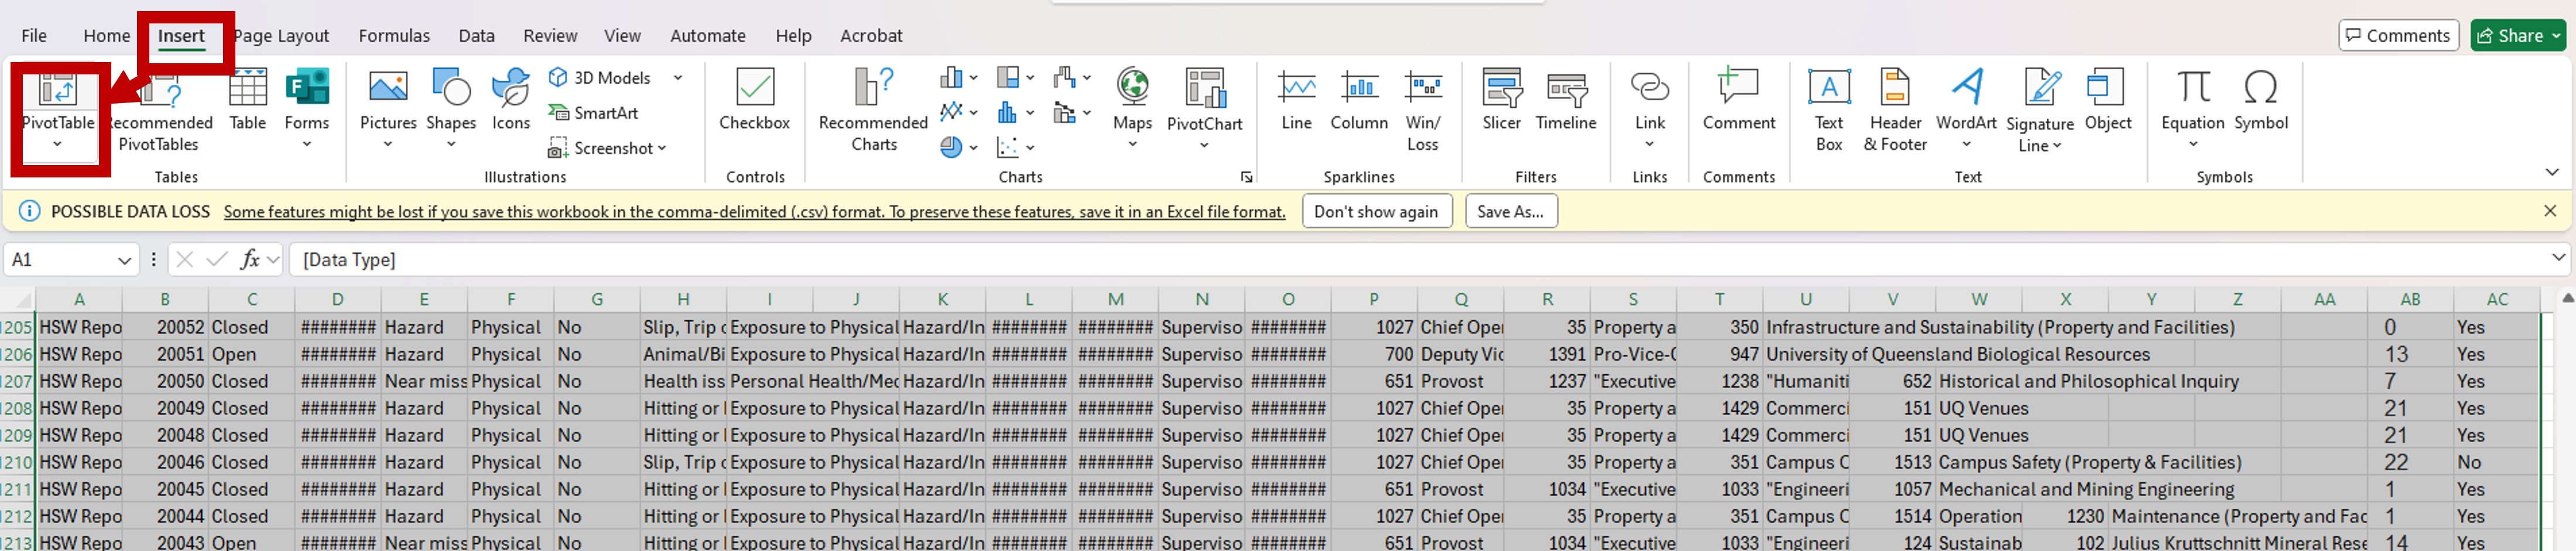
Task: Open the Review tab
Action: click(x=550, y=36)
